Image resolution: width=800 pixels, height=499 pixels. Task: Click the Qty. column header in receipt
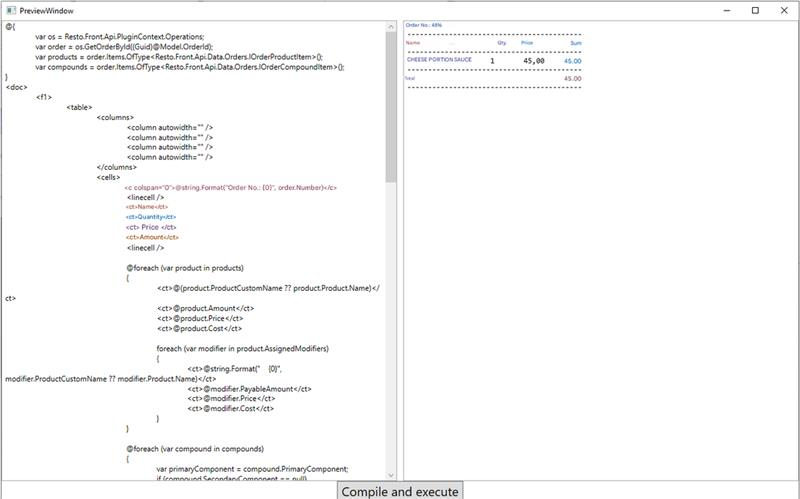502,43
